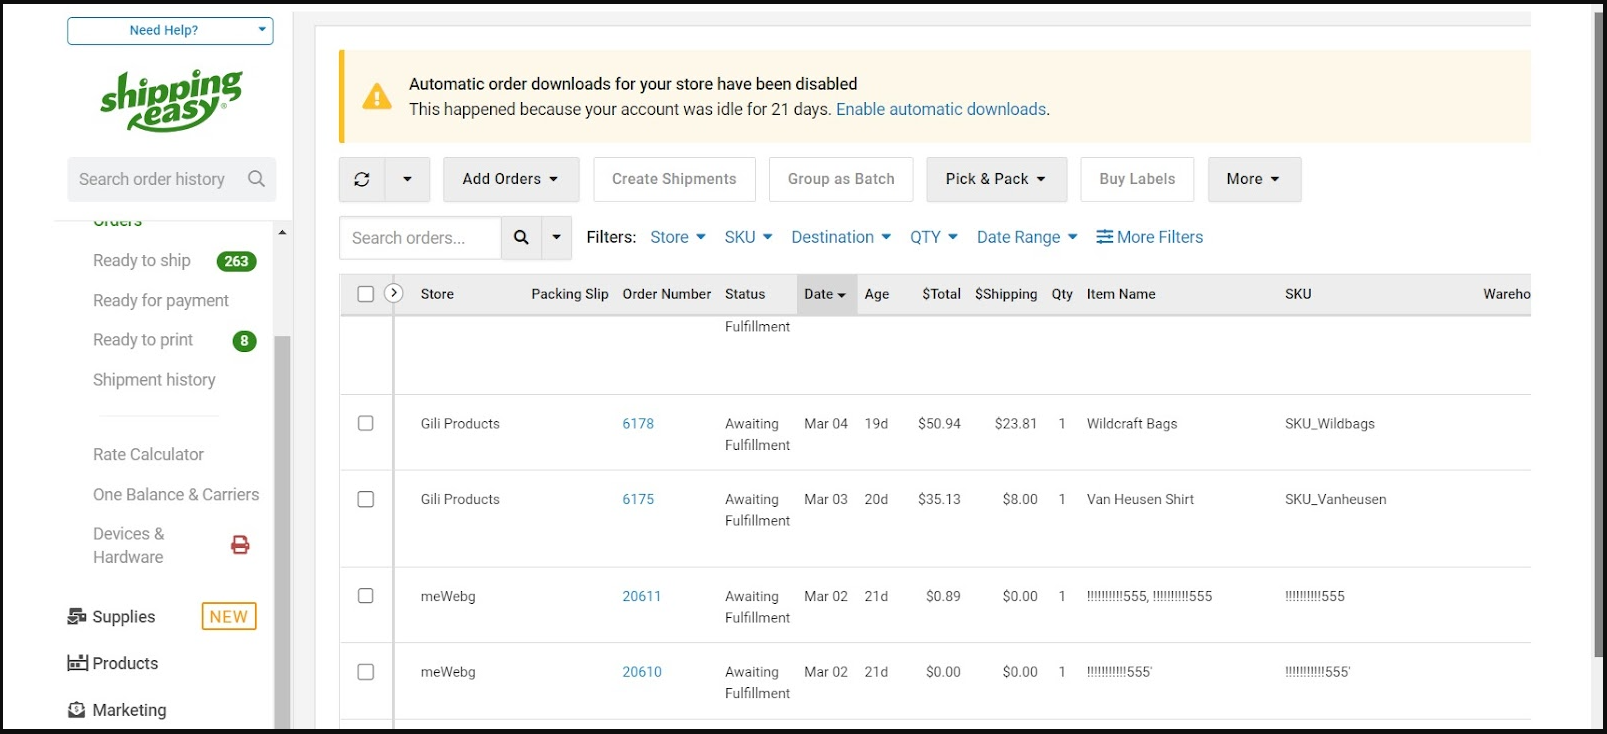Open Supplies from the sidebar icon
The width and height of the screenshot is (1607, 734).
click(77, 616)
